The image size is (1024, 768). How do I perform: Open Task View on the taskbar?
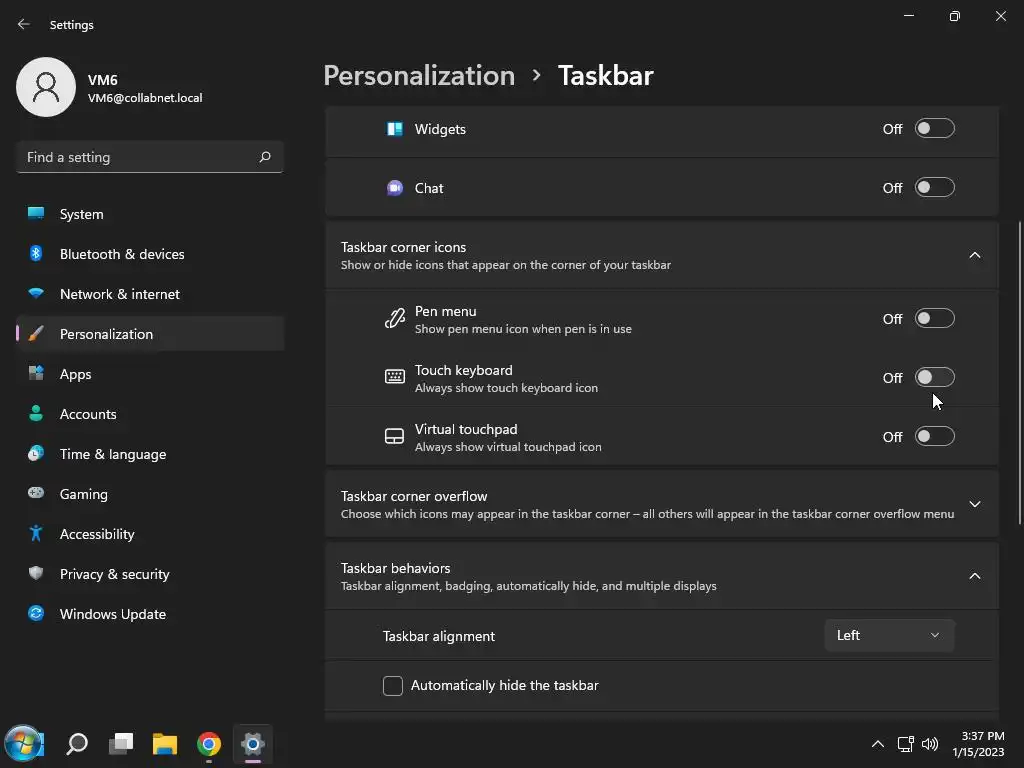(121, 743)
